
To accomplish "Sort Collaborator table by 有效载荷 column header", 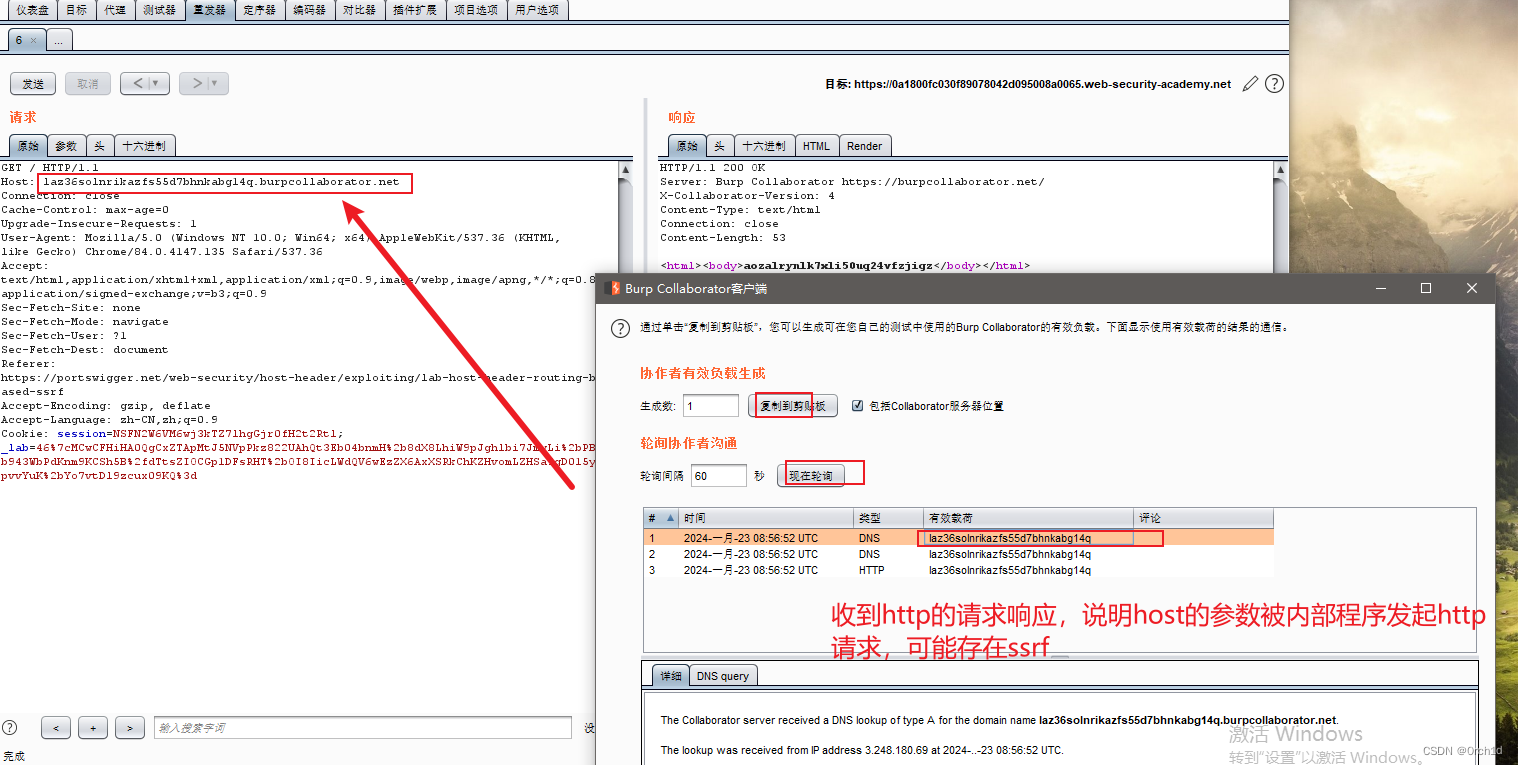I will pos(1029,518).
